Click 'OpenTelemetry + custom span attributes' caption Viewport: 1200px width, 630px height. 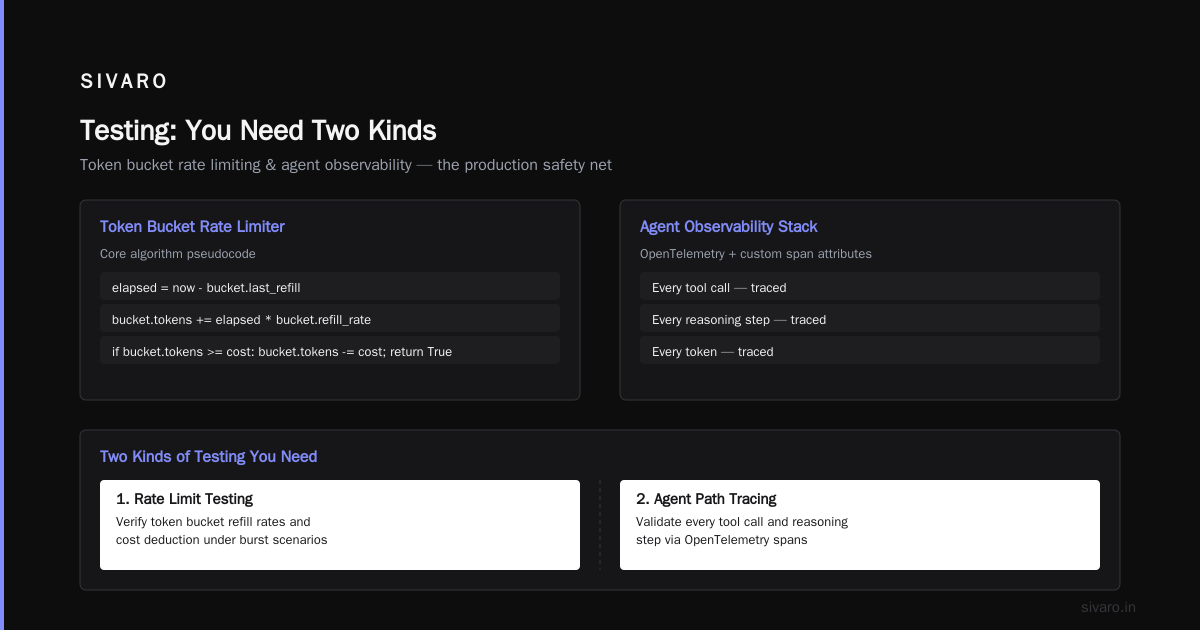click(x=756, y=254)
